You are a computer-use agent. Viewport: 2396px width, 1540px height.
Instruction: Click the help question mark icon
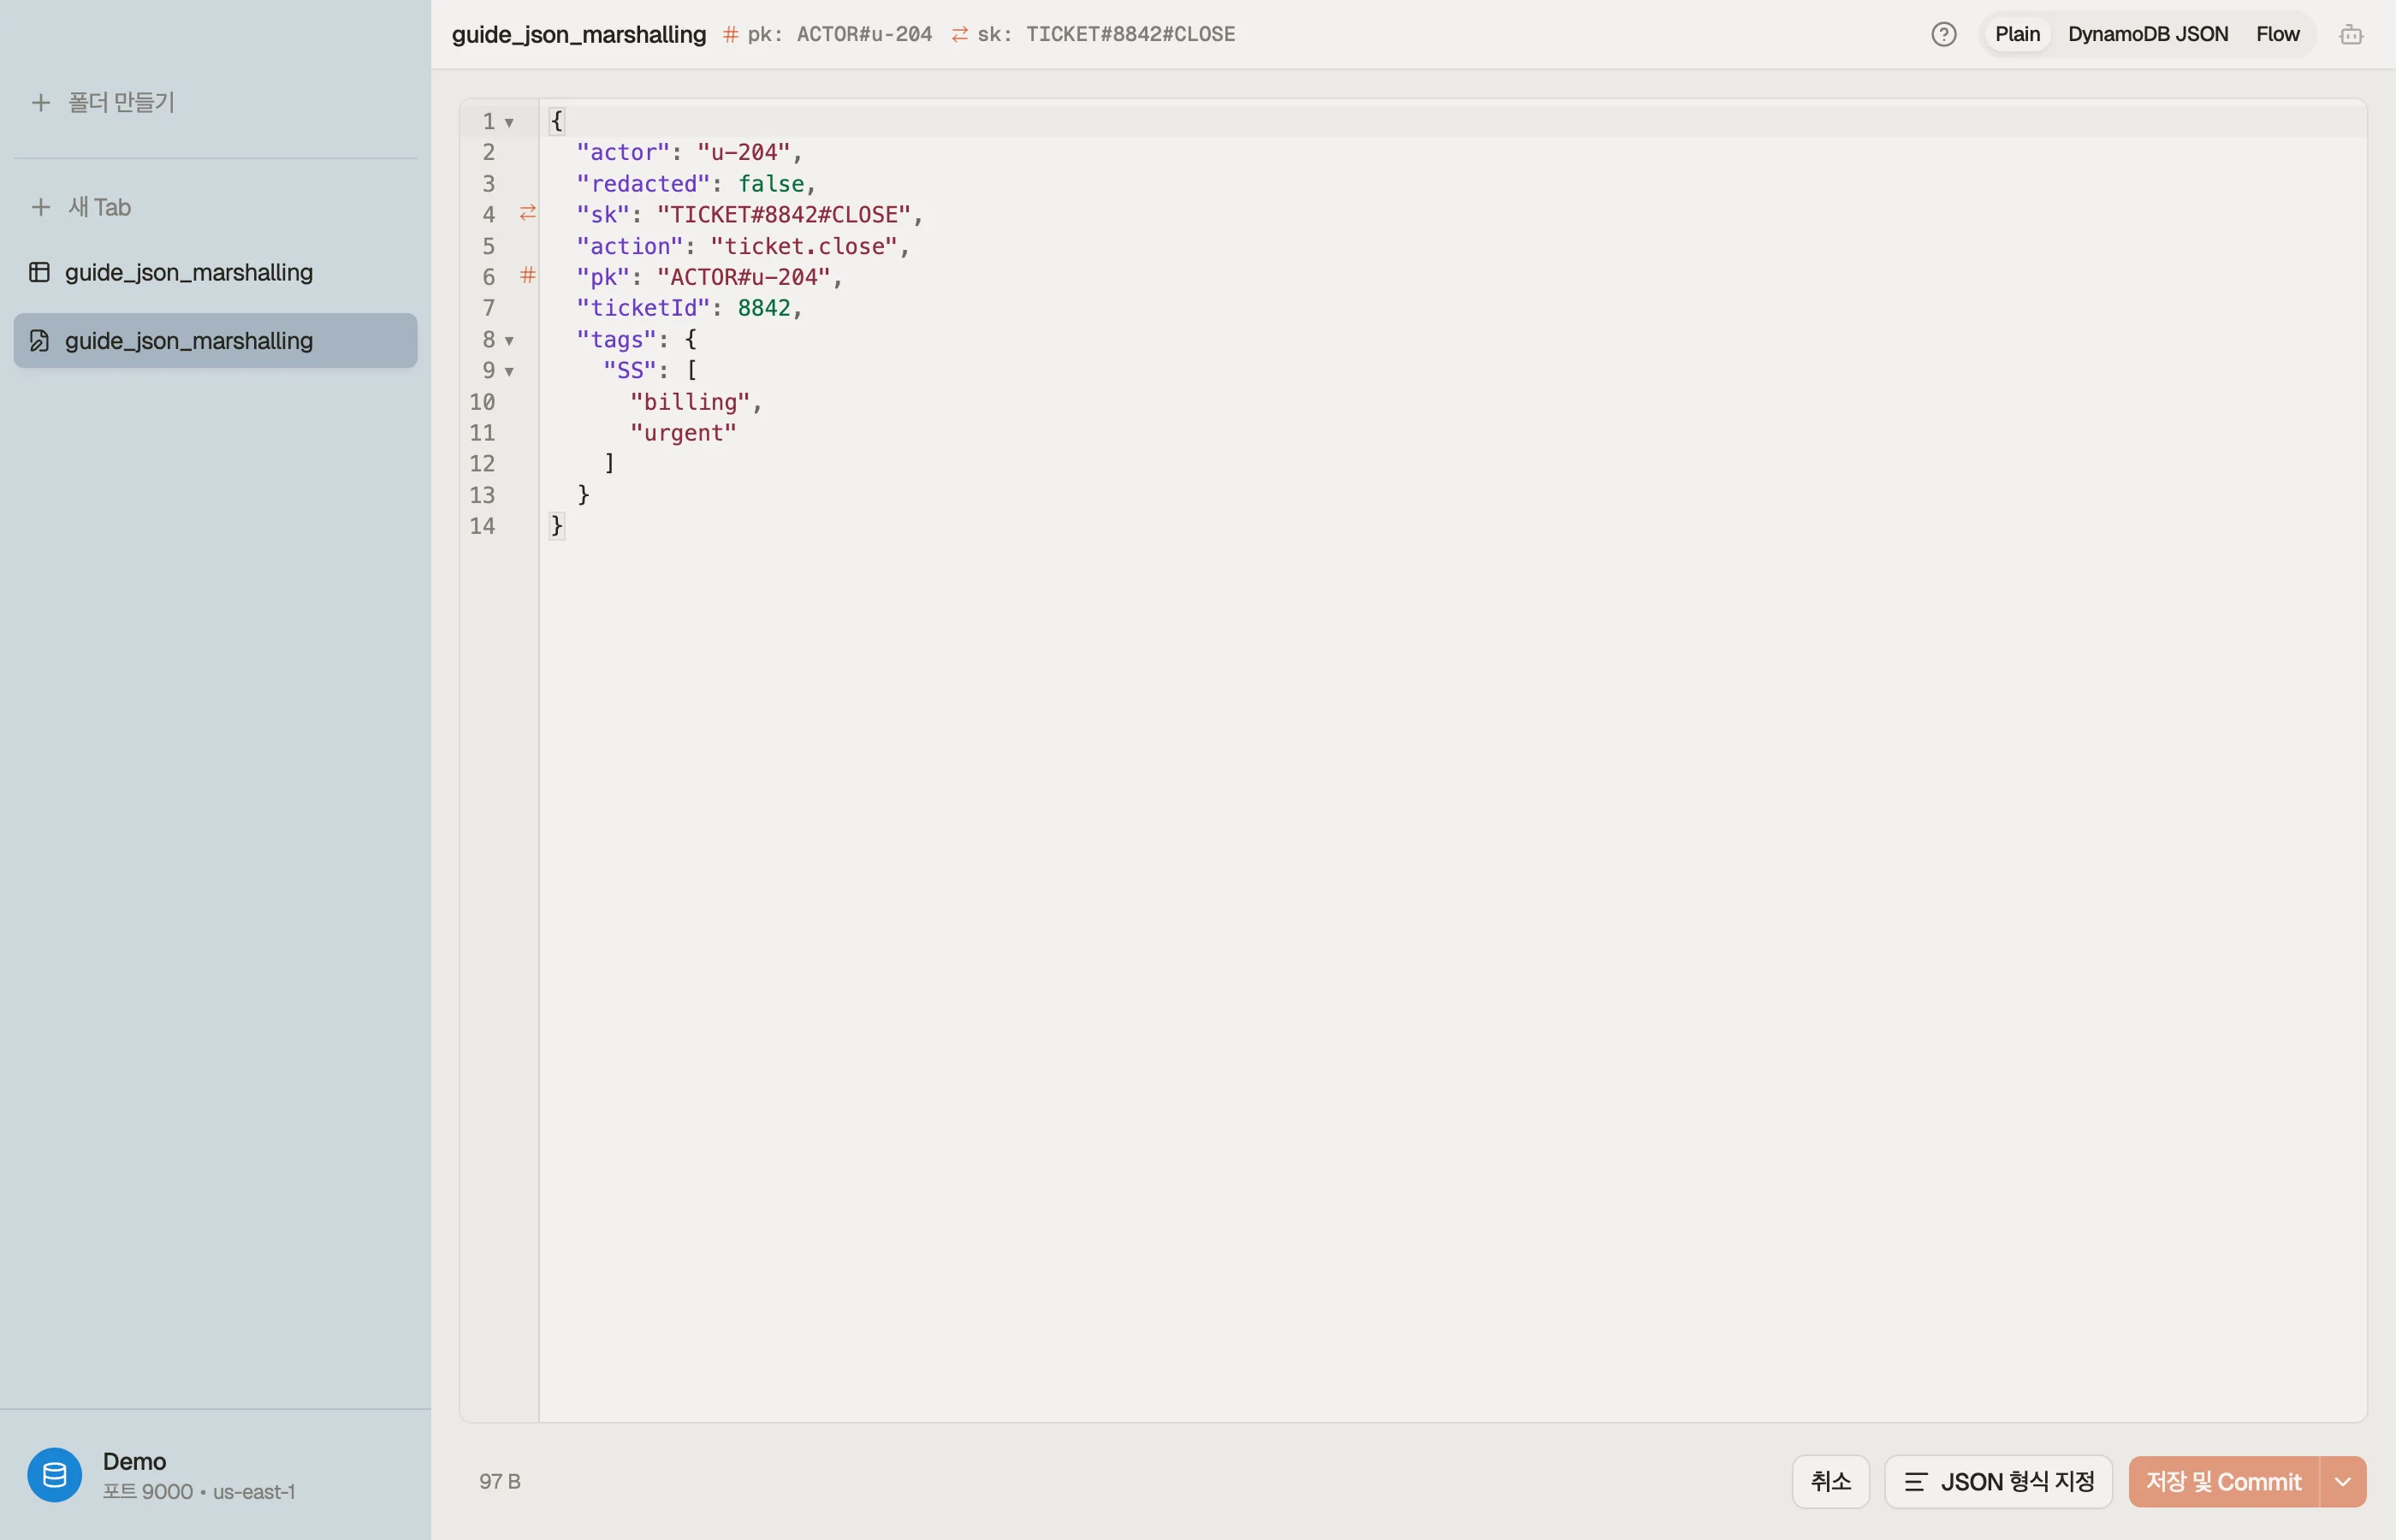1943,35
